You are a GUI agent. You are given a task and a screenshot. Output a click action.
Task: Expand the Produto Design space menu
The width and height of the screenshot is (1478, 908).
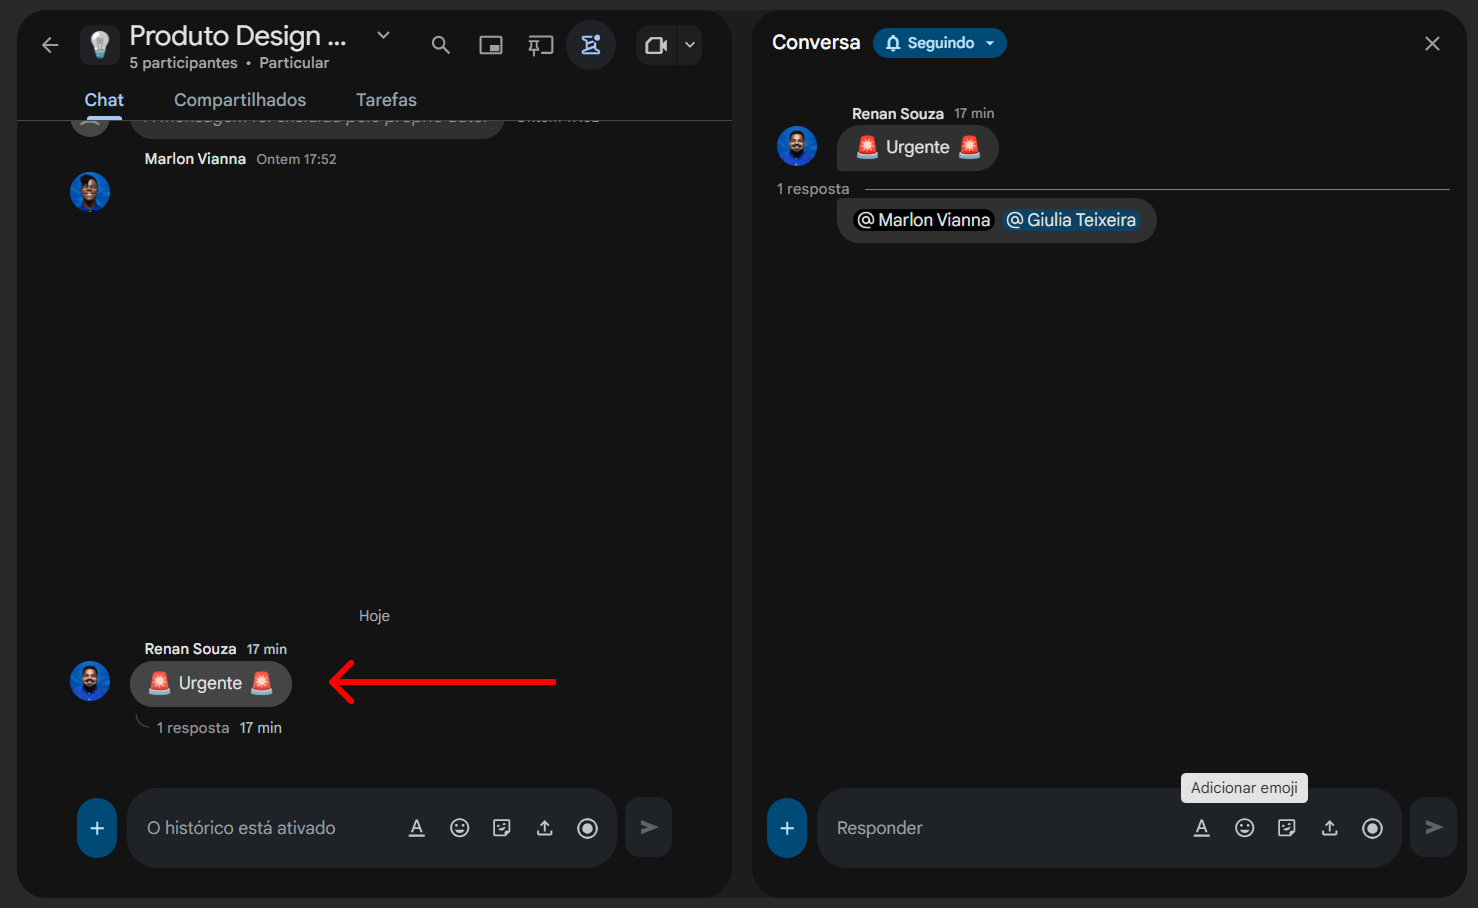383,36
